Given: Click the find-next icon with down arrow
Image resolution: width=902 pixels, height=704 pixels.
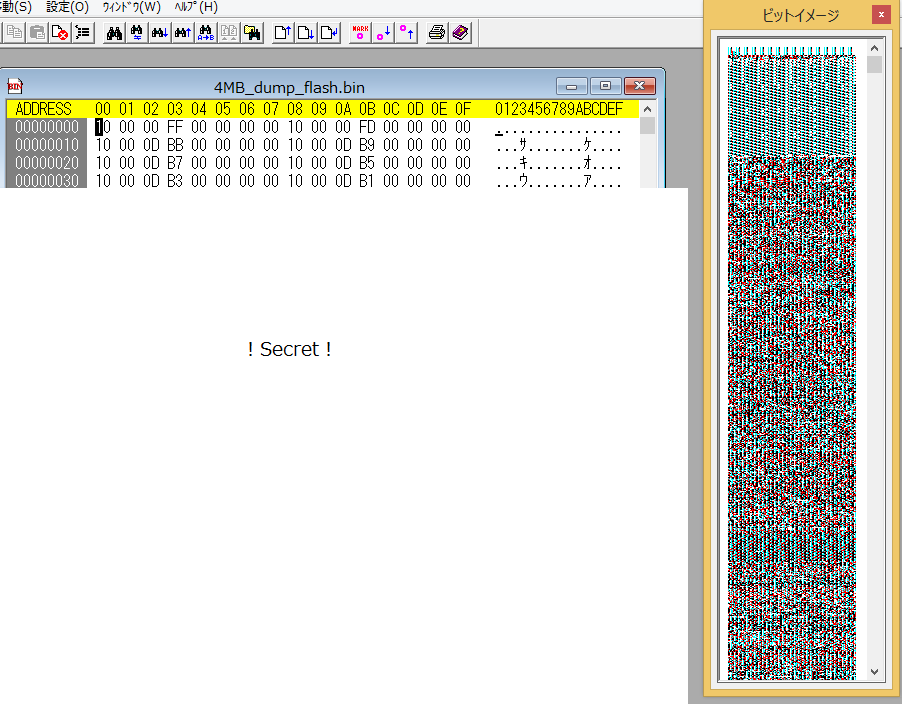Looking at the screenshot, I should pyautogui.click(x=160, y=33).
